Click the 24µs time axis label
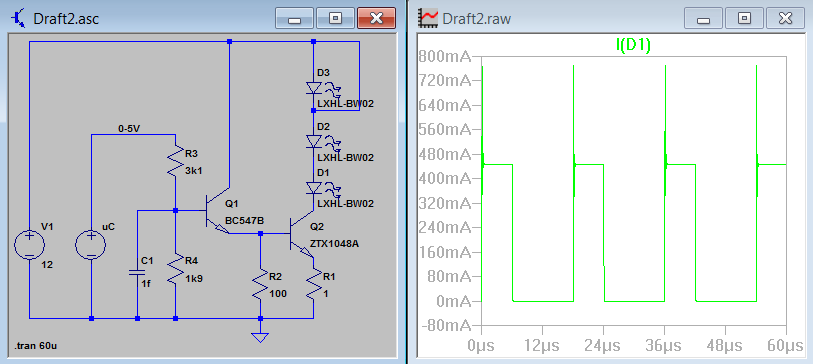This screenshot has height=364, width=813. click(x=603, y=344)
